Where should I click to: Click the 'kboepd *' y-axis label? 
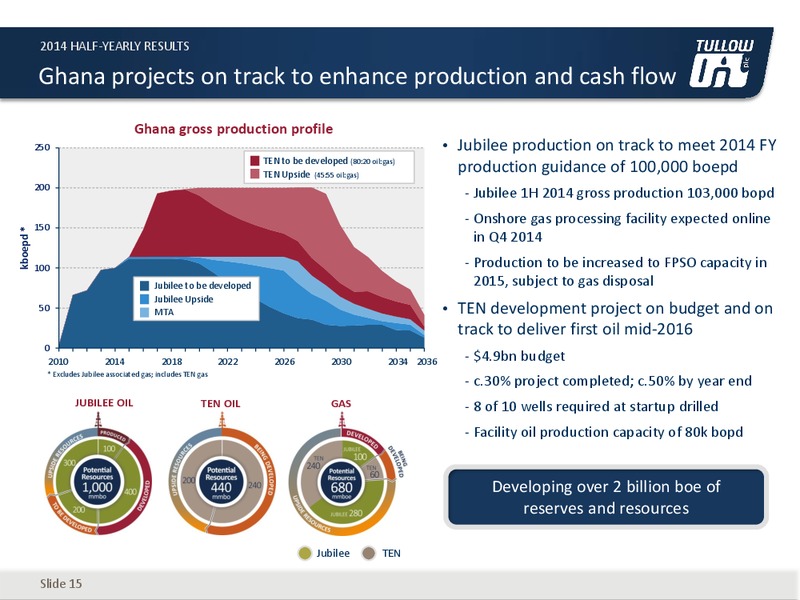[x=24, y=249]
